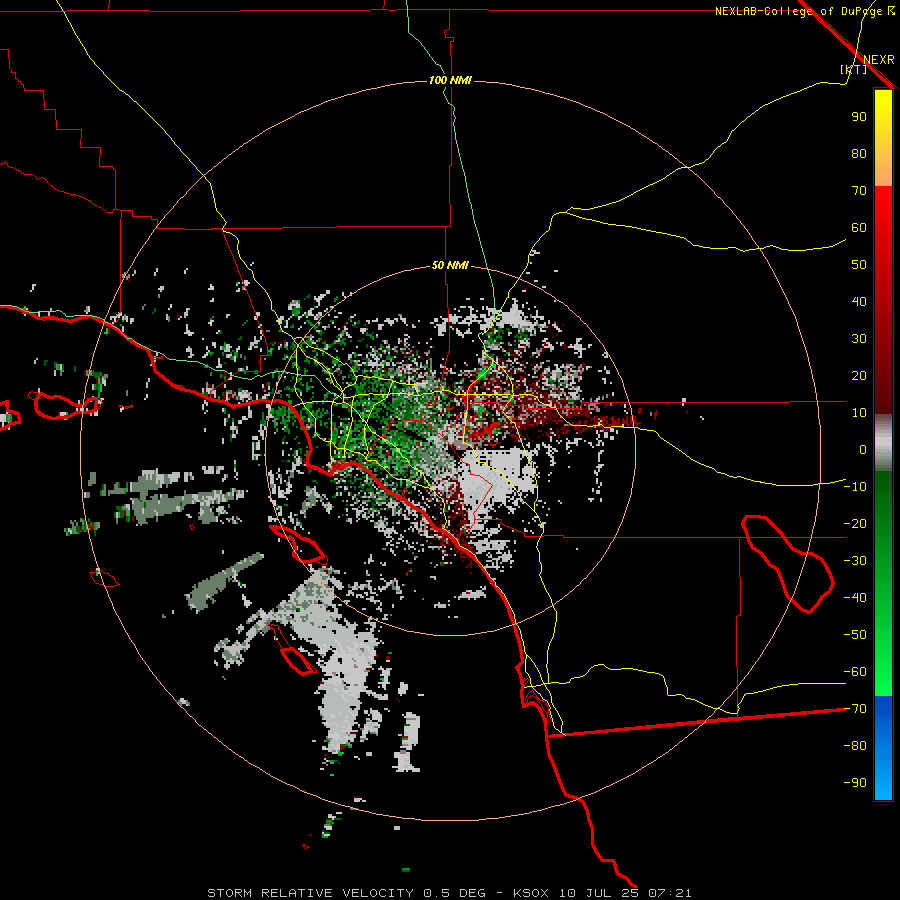Click the 40 value on the velocity scale
This screenshot has width=900, height=900.
[859, 301]
